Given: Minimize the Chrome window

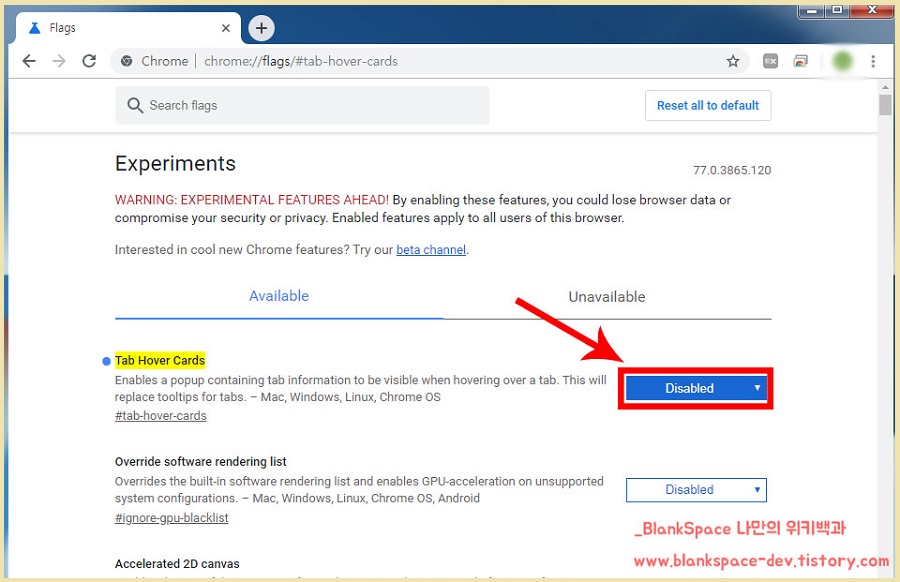Looking at the screenshot, I should [x=812, y=10].
